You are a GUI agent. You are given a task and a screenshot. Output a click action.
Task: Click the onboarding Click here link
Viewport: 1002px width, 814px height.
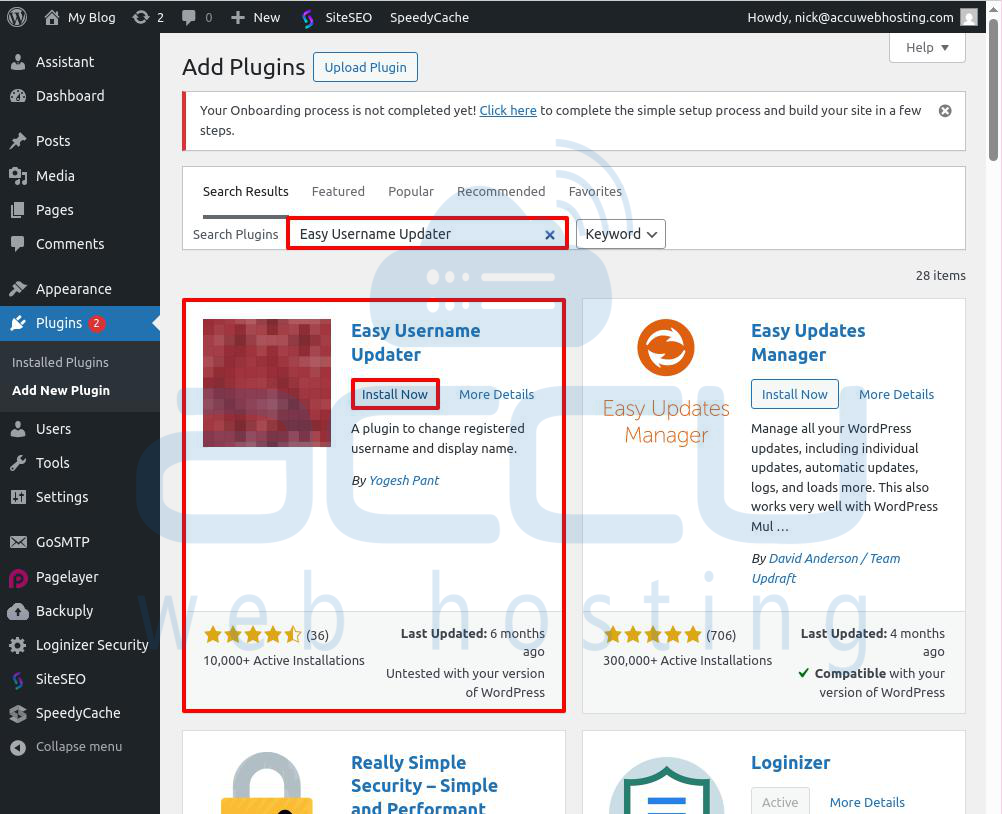[508, 111]
